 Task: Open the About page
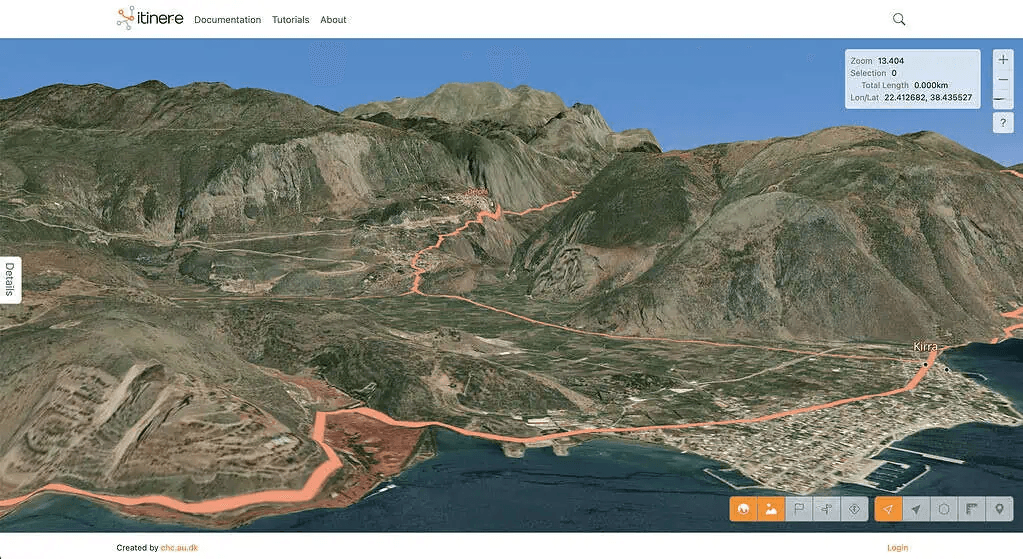[x=333, y=20]
